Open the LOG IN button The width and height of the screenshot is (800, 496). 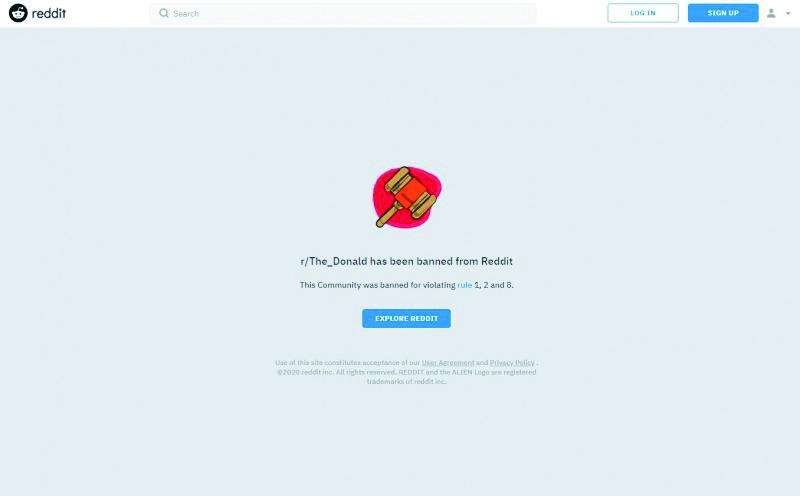point(643,13)
